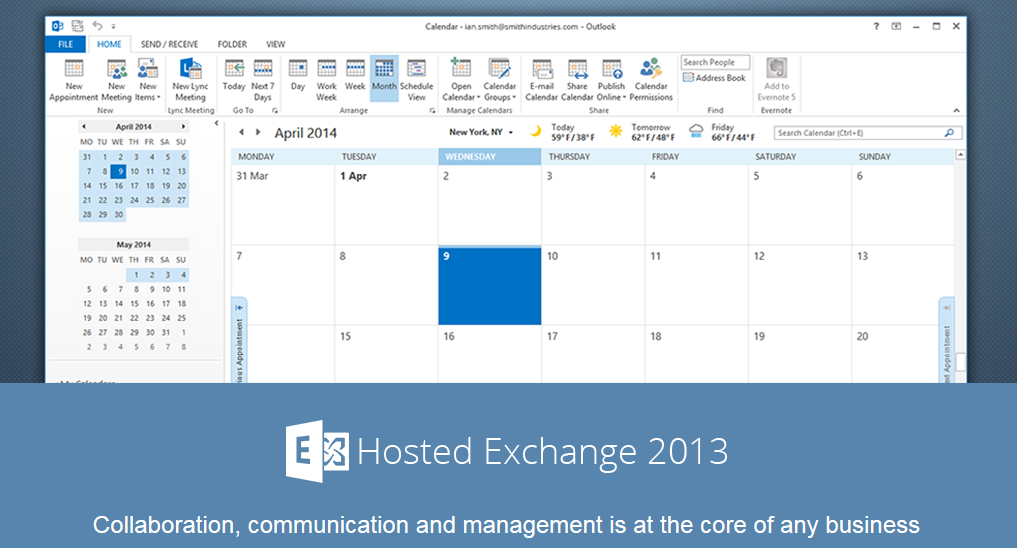Open New Meeting button
The height and width of the screenshot is (548, 1017).
pyautogui.click(x=117, y=80)
